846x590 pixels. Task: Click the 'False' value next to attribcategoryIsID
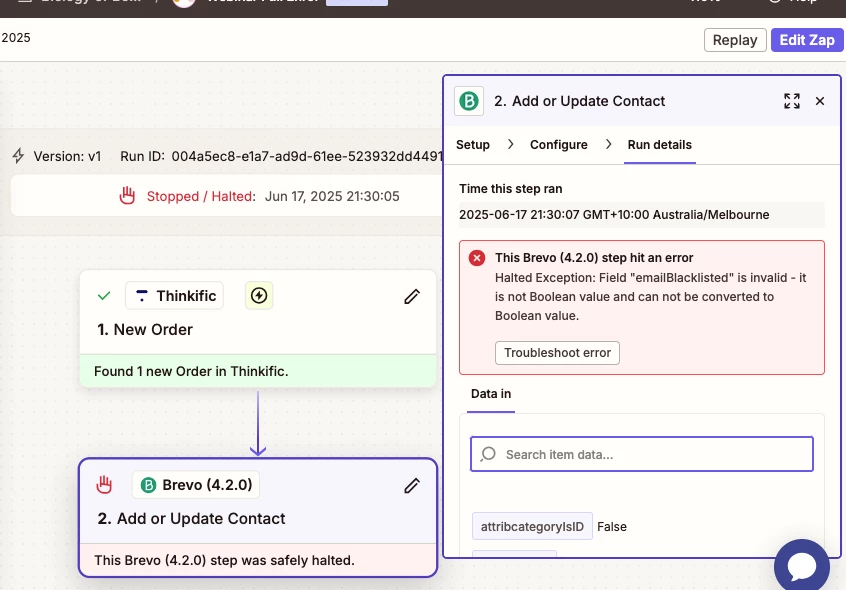click(612, 527)
